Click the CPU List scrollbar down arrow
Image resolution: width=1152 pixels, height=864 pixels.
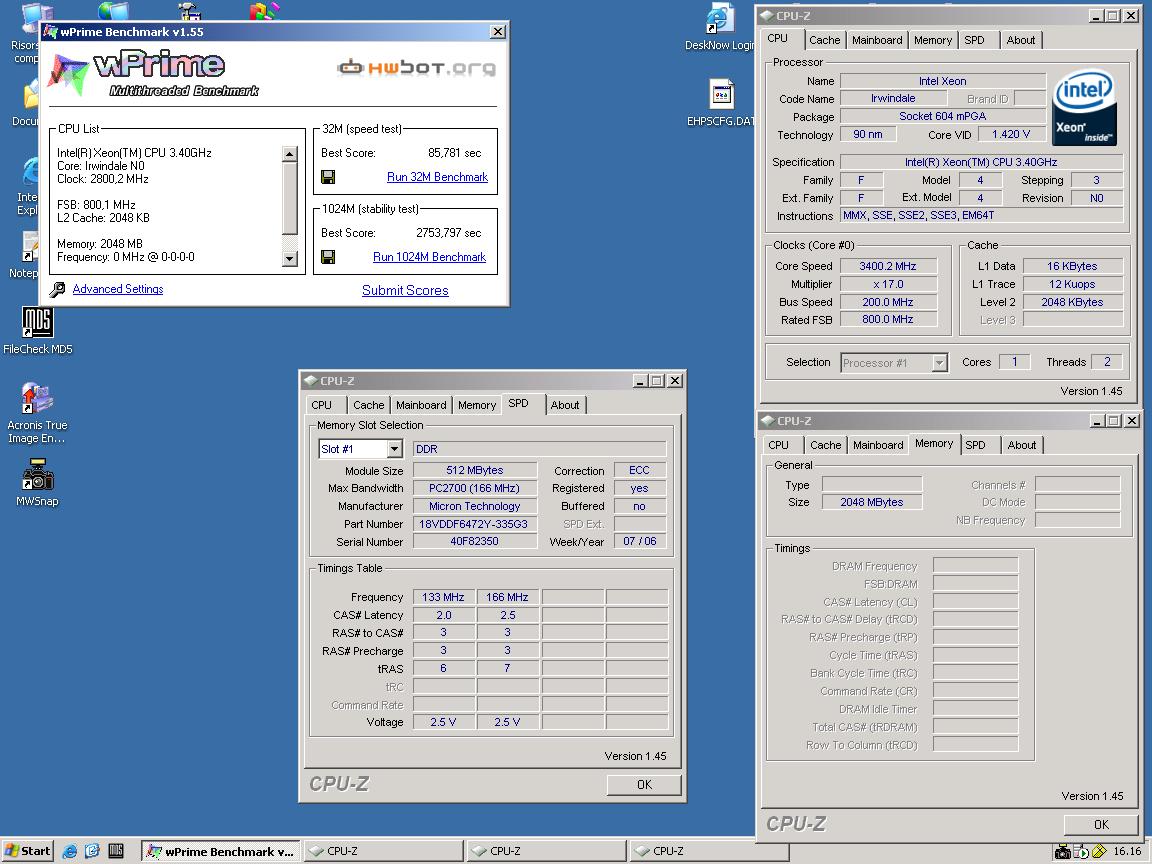point(289,259)
